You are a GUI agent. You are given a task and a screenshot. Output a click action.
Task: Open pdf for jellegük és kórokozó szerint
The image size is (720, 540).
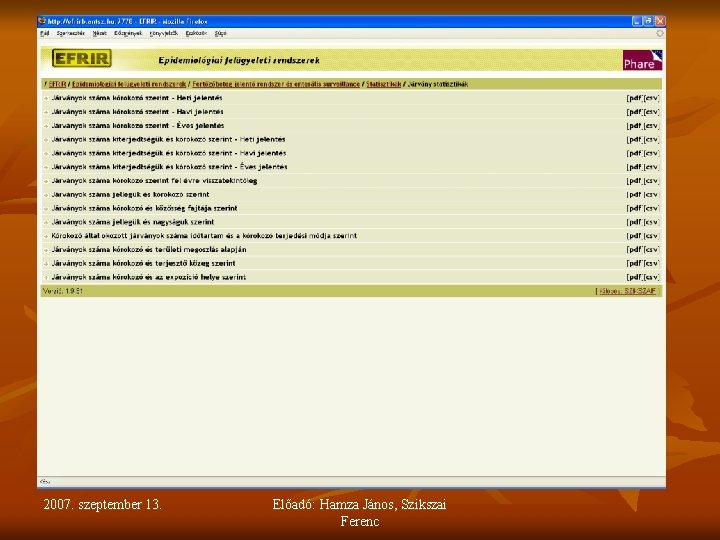coord(634,194)
